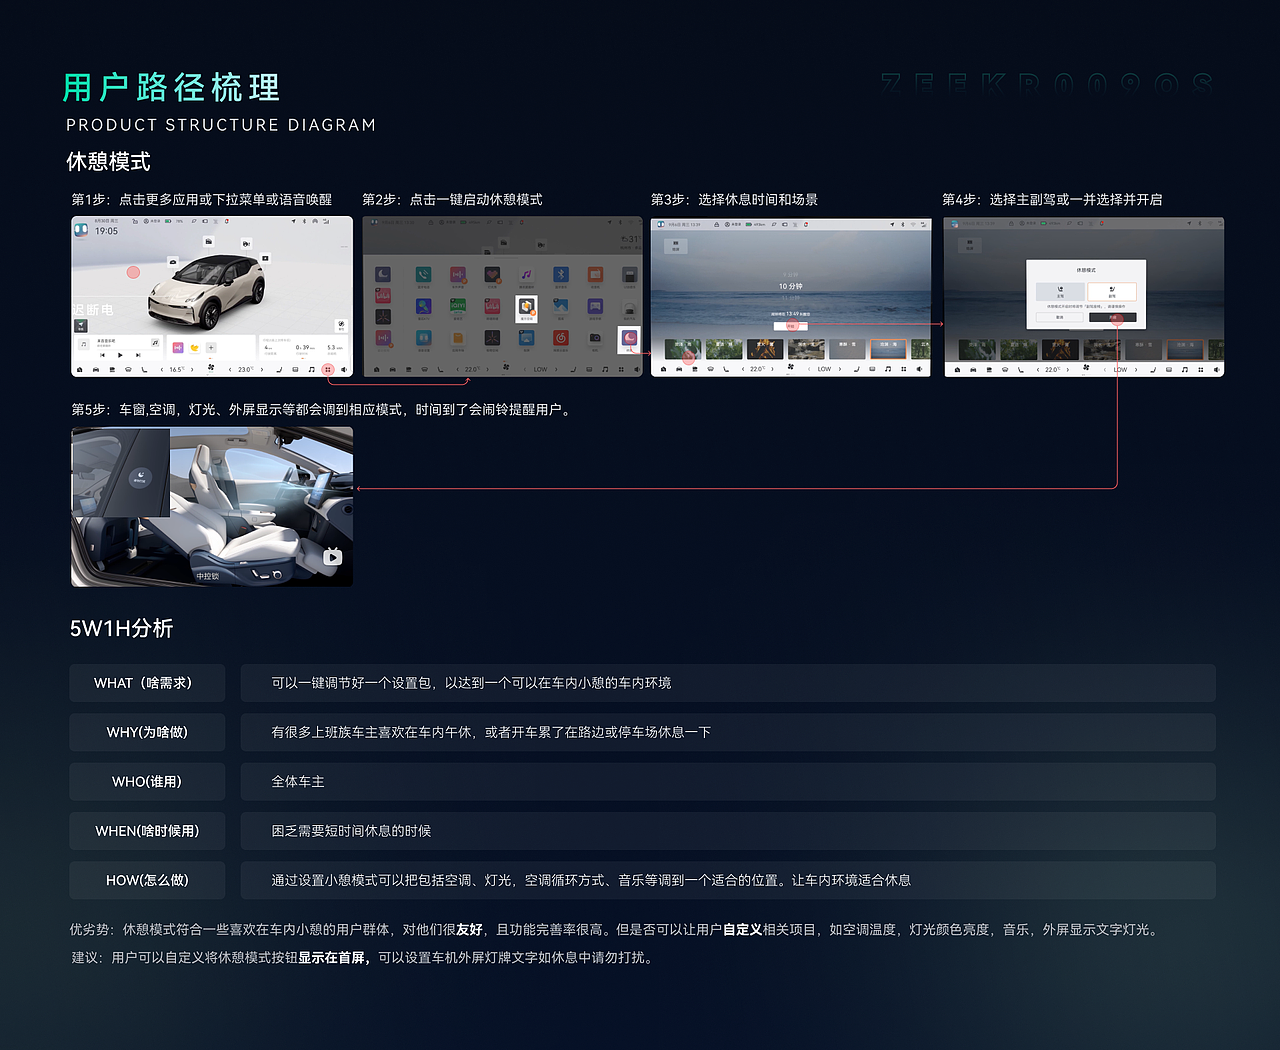
Task: Open the apps grid icon in step 1 screen
Action: pyautogui.click(x=328, y=369)
